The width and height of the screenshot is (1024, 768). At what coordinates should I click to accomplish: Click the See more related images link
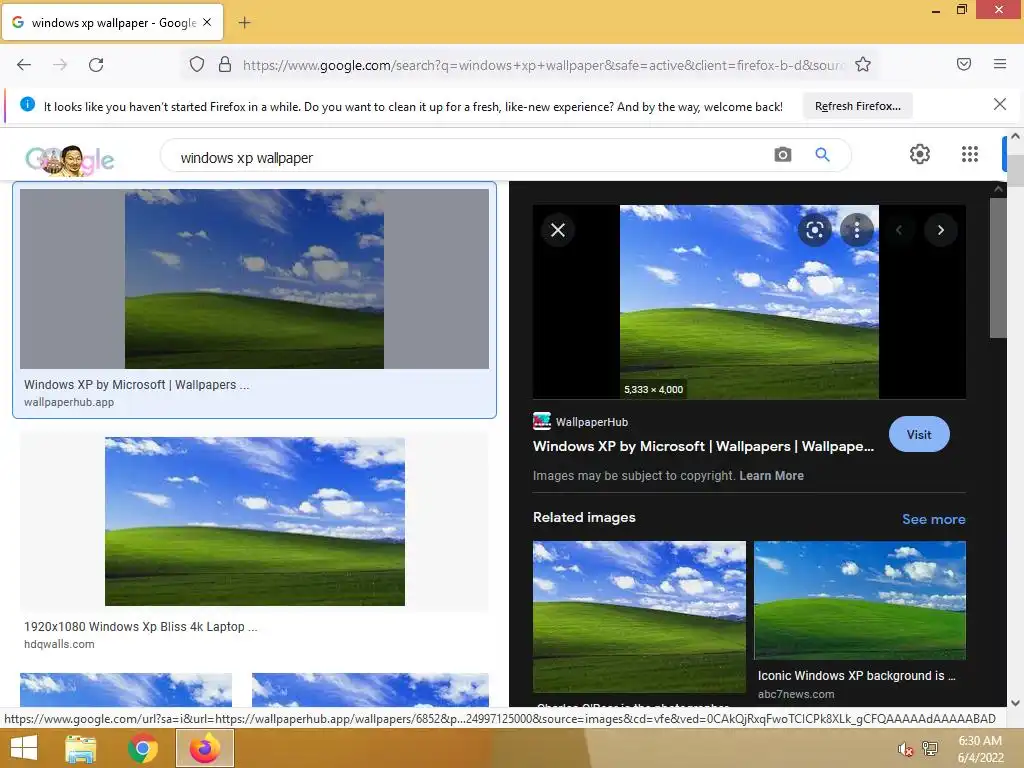coord(933,519)
